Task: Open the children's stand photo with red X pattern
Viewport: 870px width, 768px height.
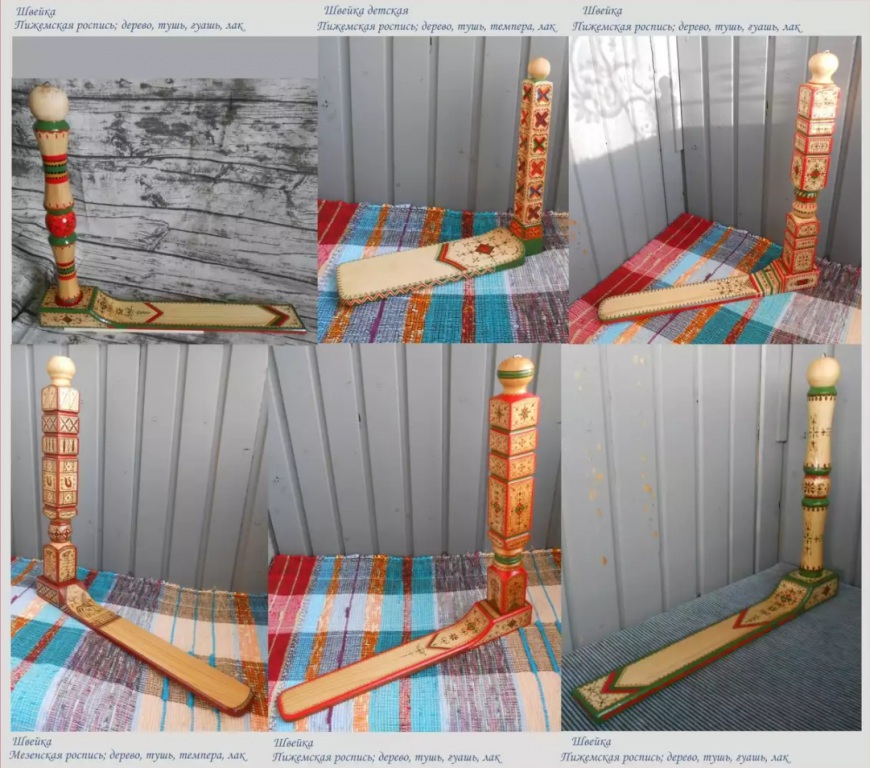Action: (443, 190)
